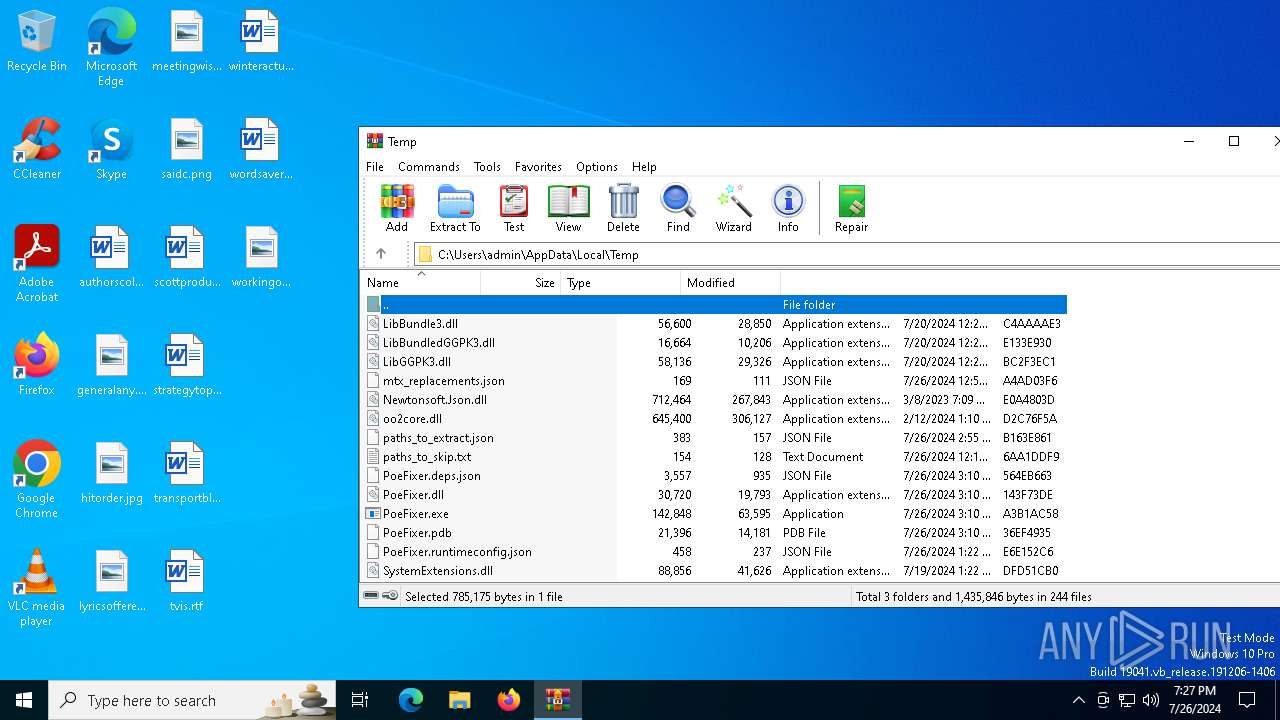
Task: Go up one folder level arrow
Action: 381,254
